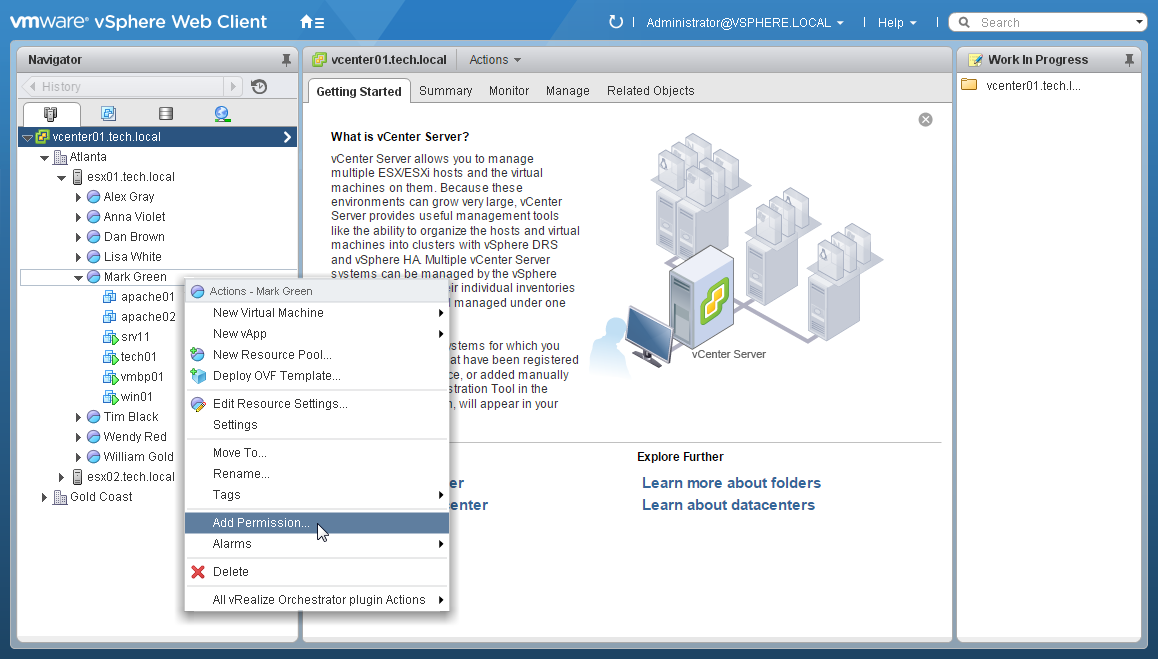Screen dimensions: 1158x659
Task: Switch to Storage view icon
Action: click(166, 114)
